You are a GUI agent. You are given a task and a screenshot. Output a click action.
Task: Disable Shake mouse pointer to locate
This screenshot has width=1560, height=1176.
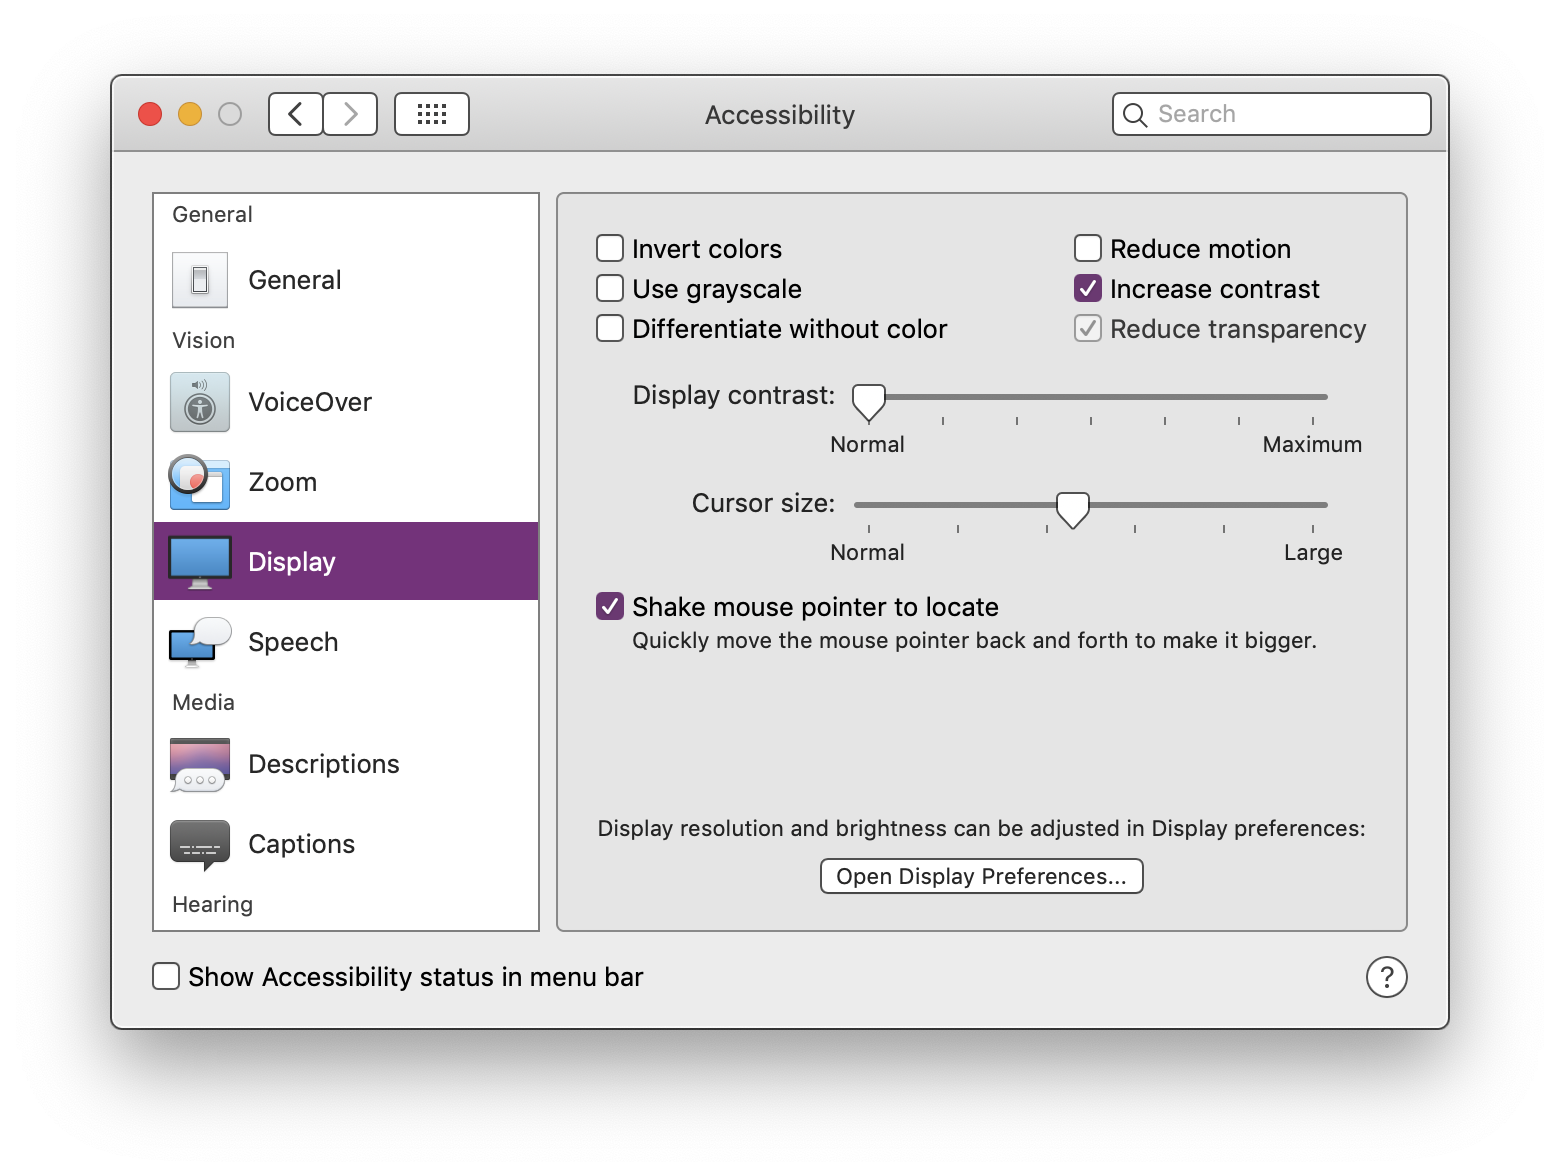pos(610,606)
